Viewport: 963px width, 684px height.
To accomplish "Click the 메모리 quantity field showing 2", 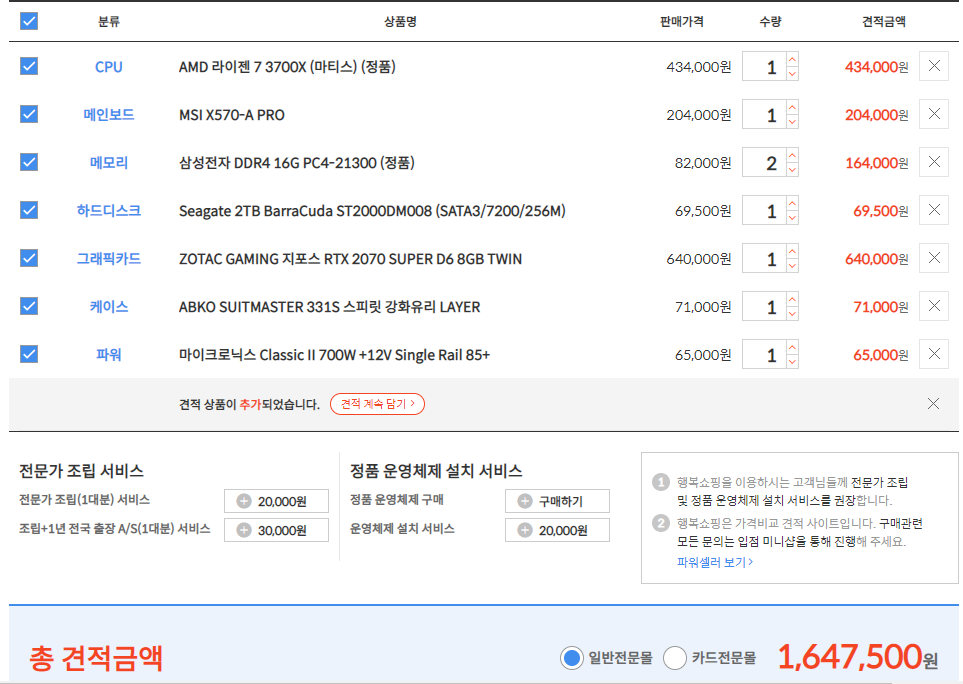I will point(764,163).
